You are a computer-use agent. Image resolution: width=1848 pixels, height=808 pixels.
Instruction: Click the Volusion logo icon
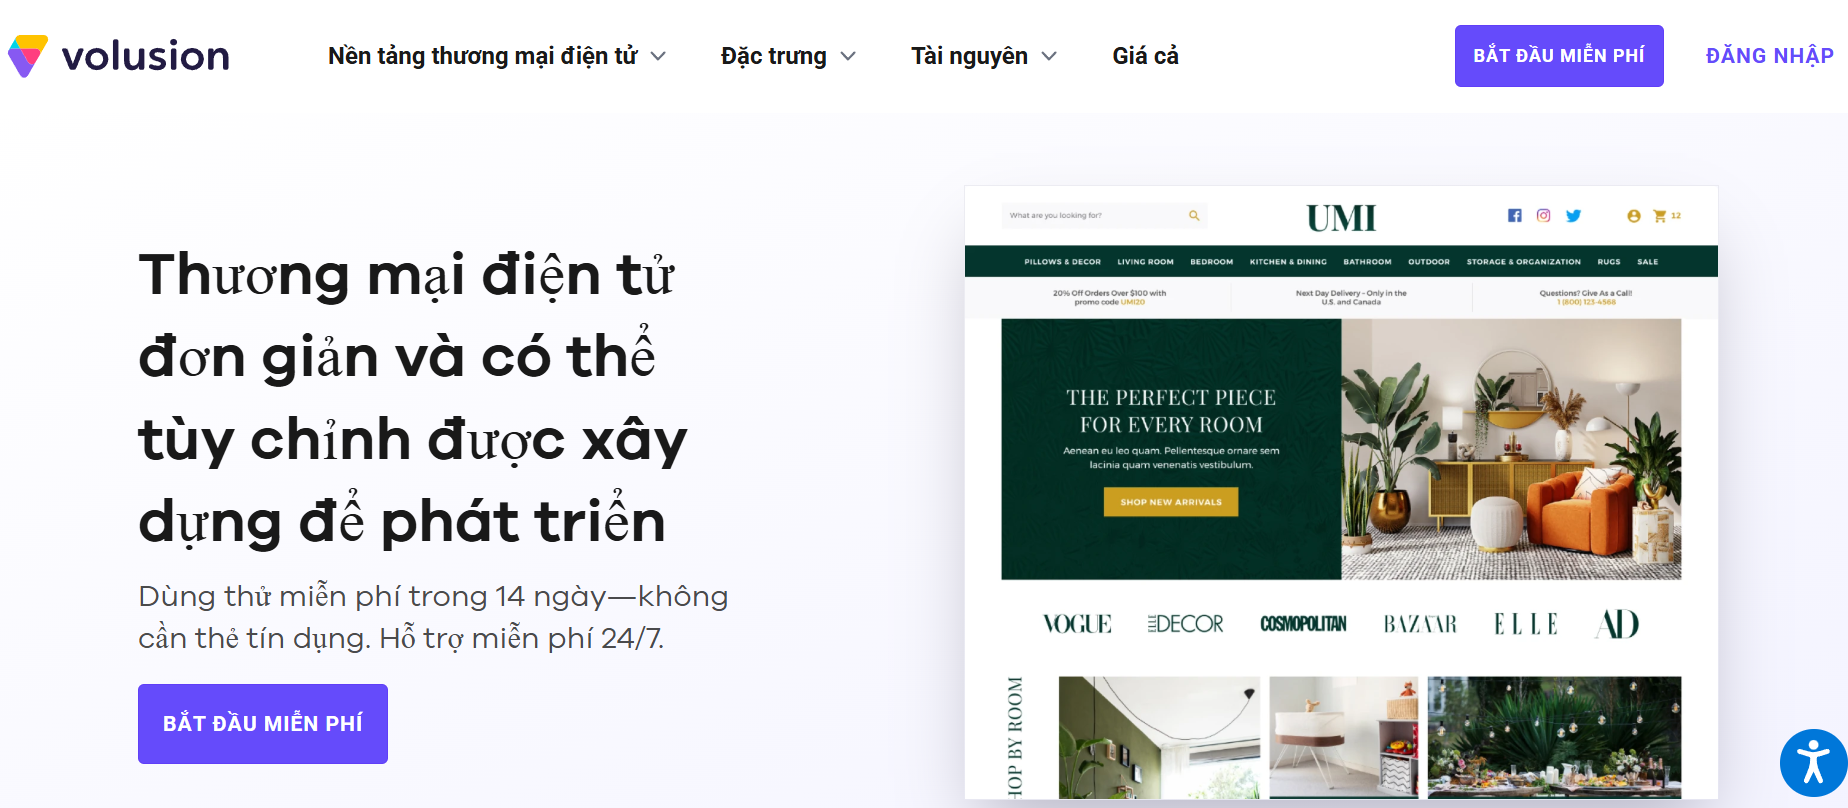pyautogui.click(x=28, y=56)
